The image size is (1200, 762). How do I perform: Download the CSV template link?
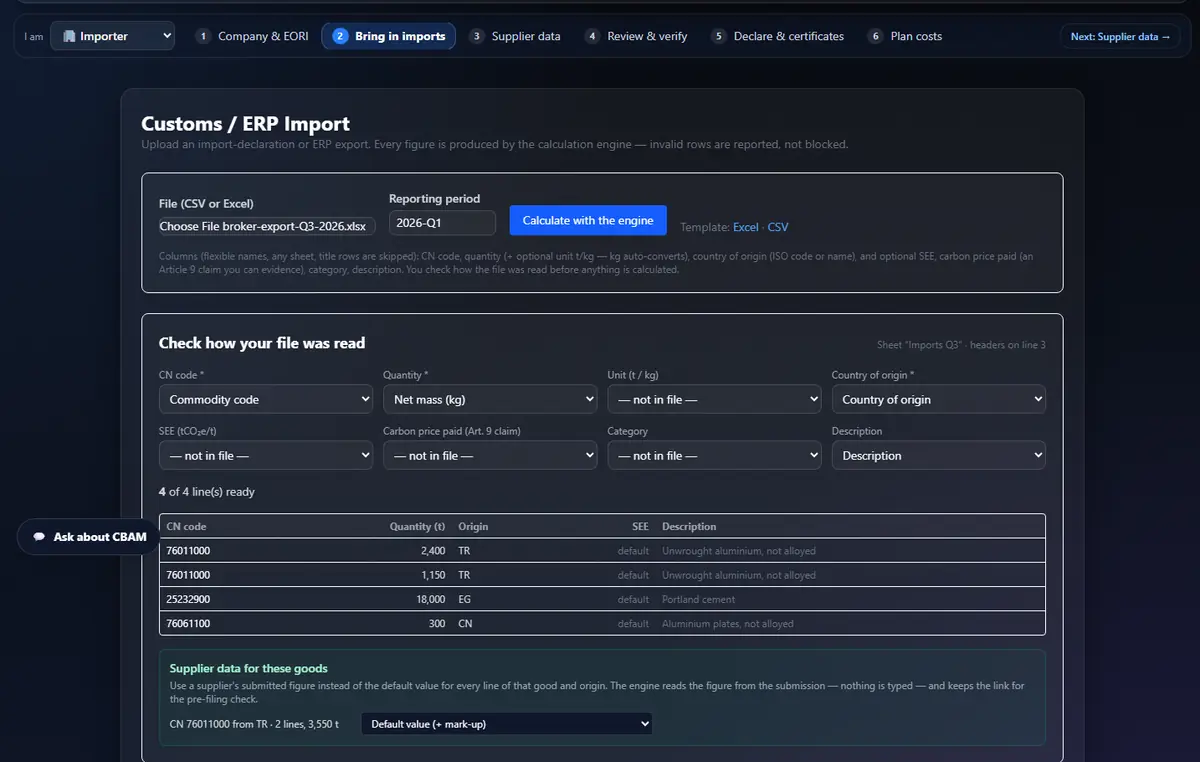click(778, 227)
